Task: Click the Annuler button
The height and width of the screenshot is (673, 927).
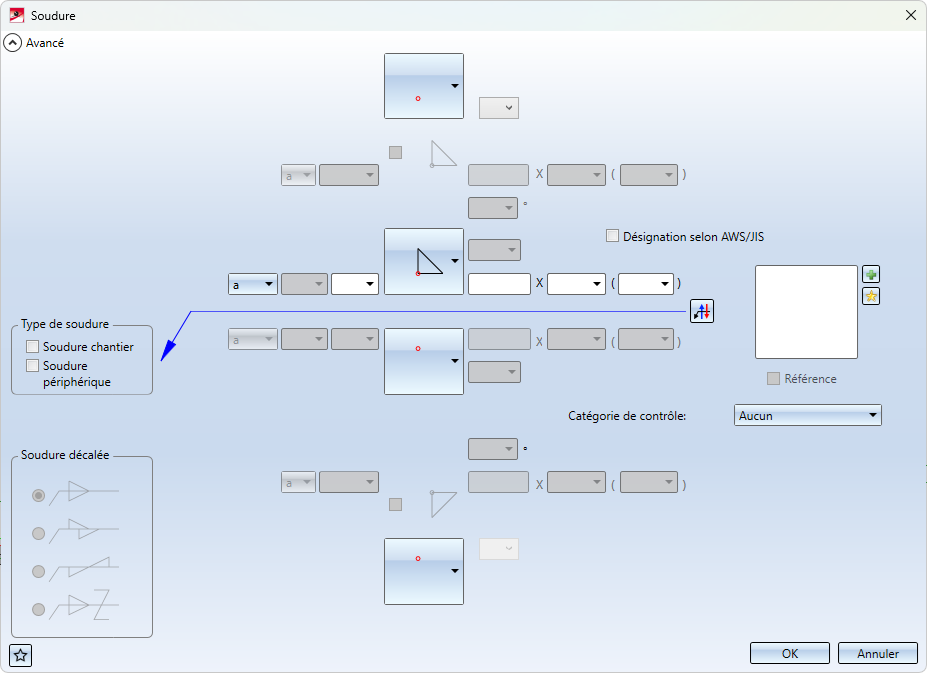Action: point(878,653)
